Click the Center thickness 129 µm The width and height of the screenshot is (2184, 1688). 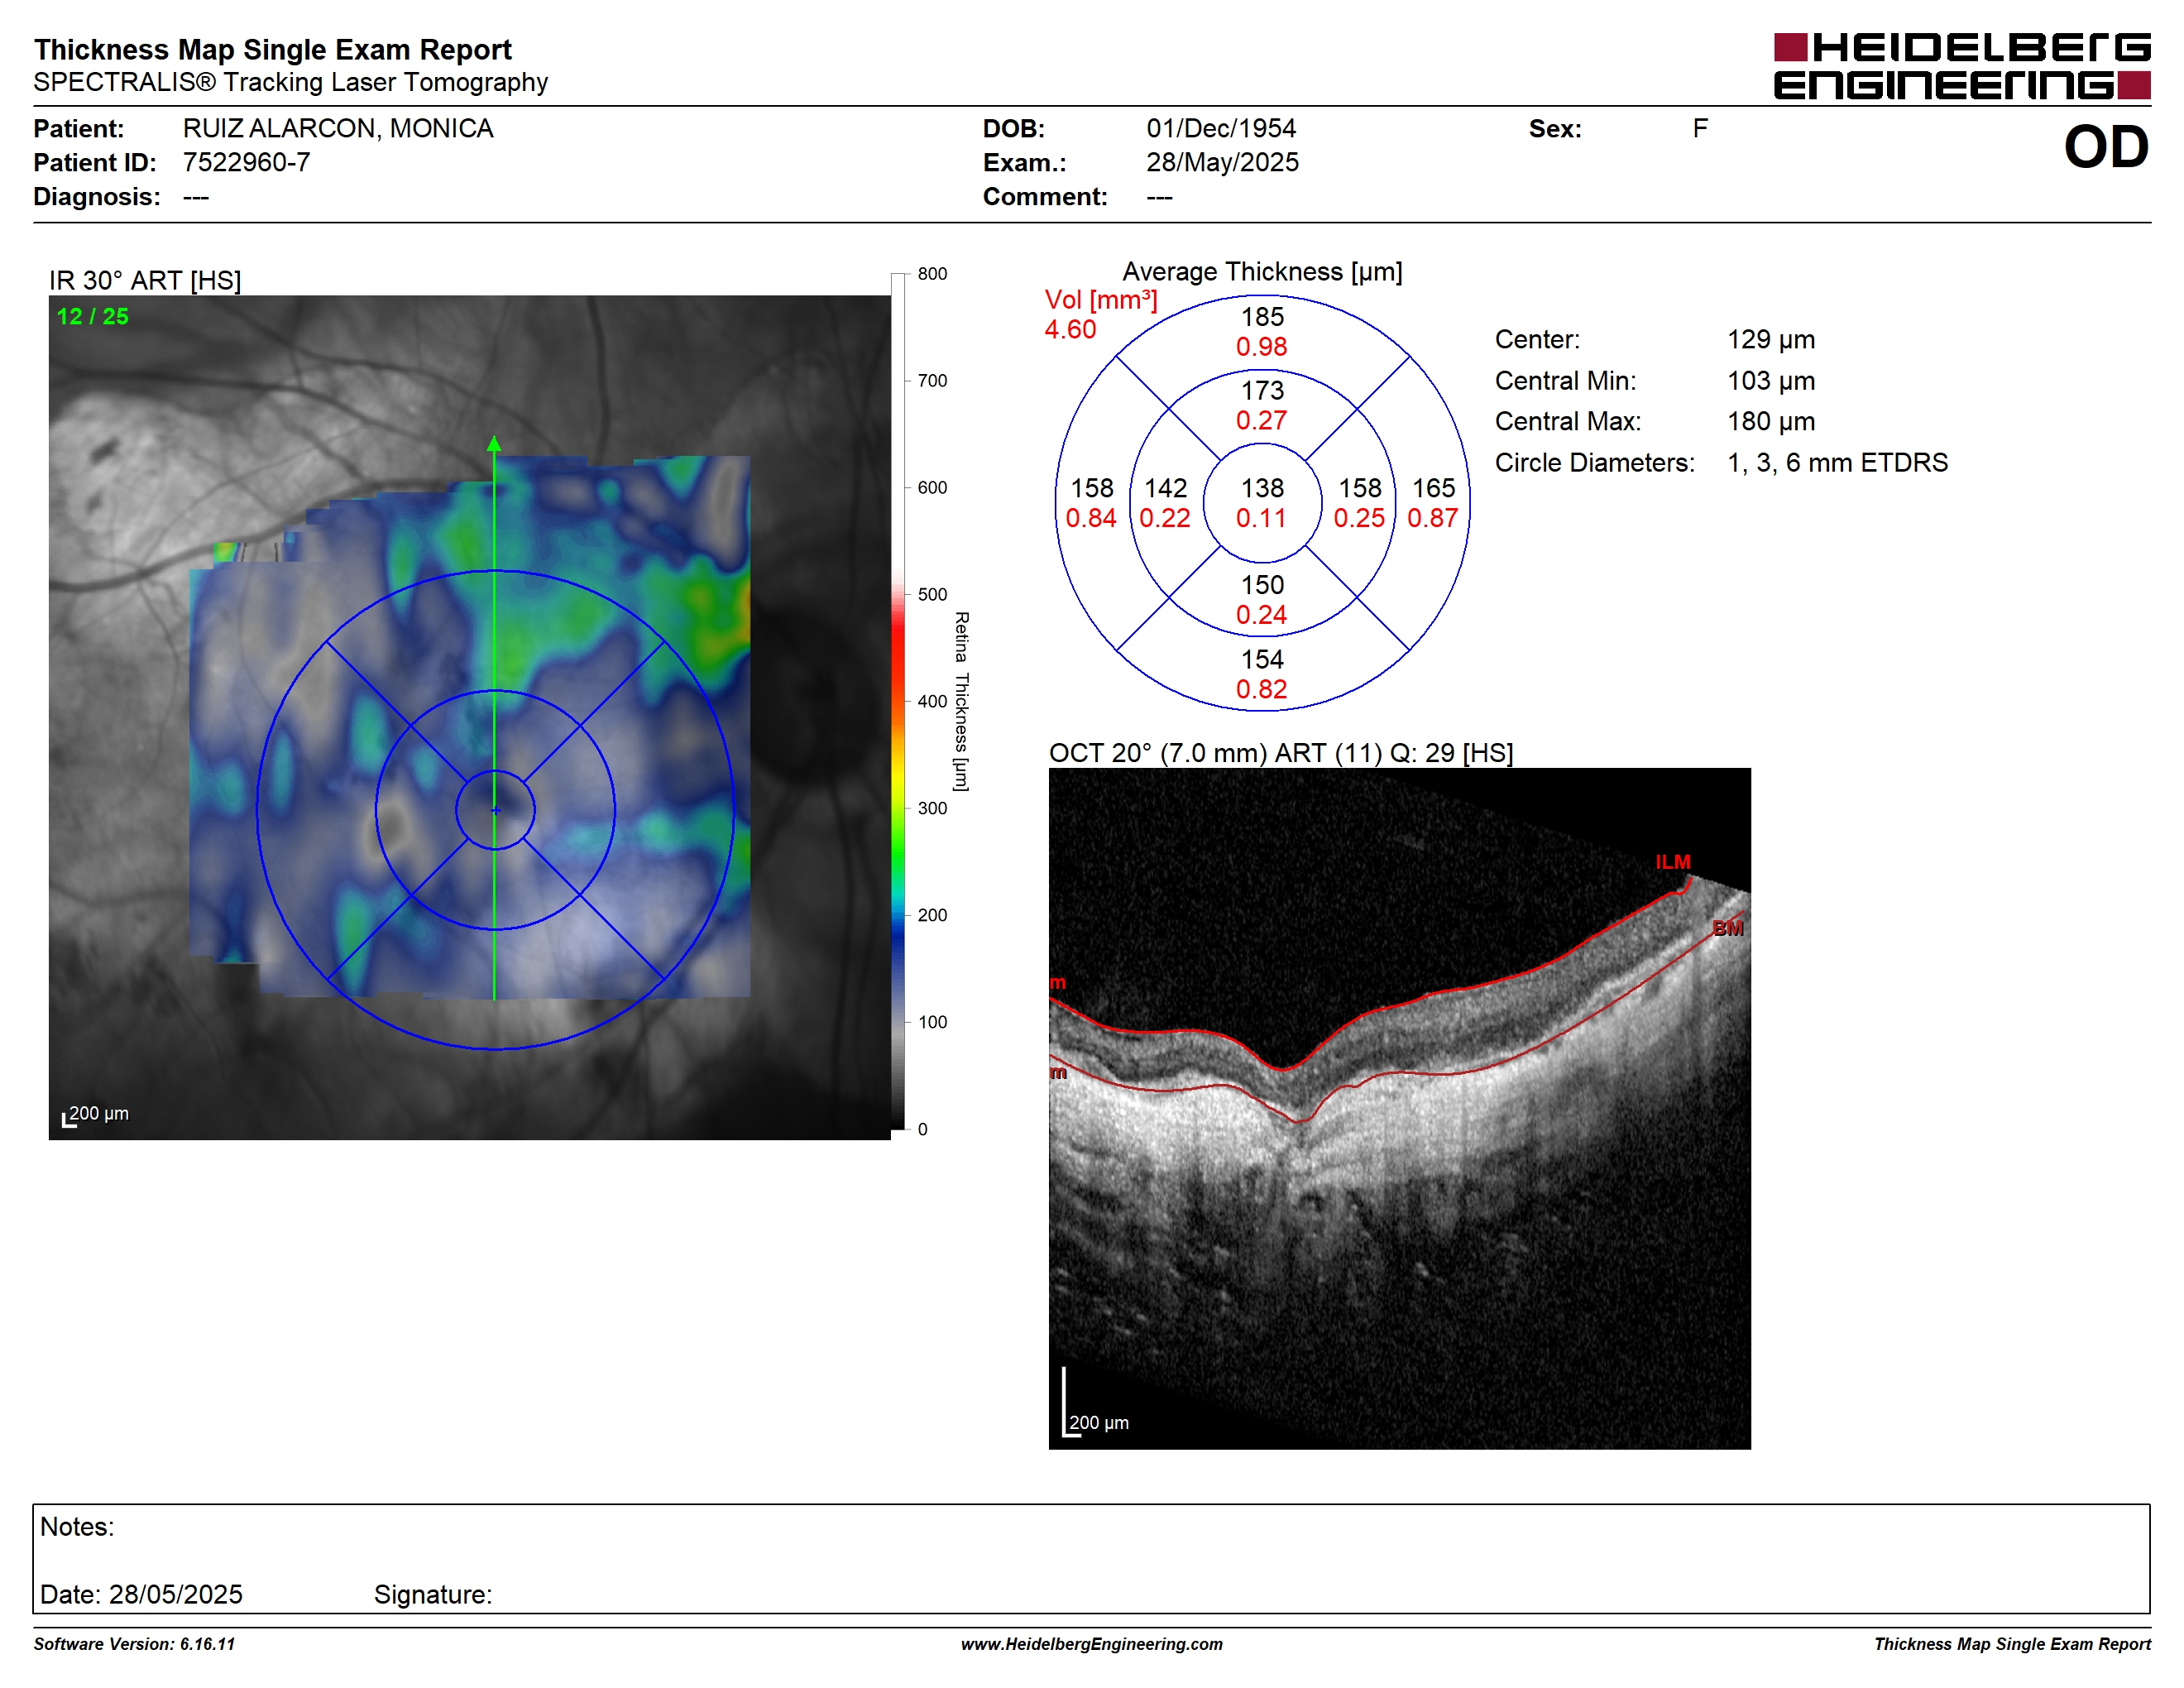1771,340
